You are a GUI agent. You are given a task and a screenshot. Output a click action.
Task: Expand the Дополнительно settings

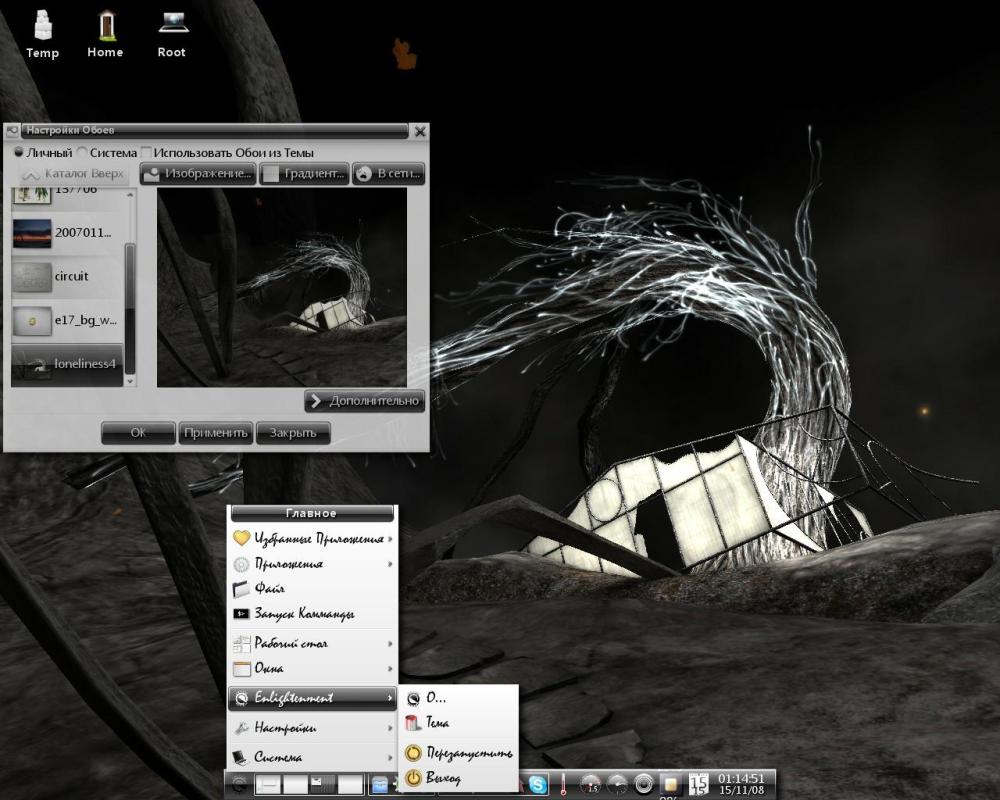point(364,401)
